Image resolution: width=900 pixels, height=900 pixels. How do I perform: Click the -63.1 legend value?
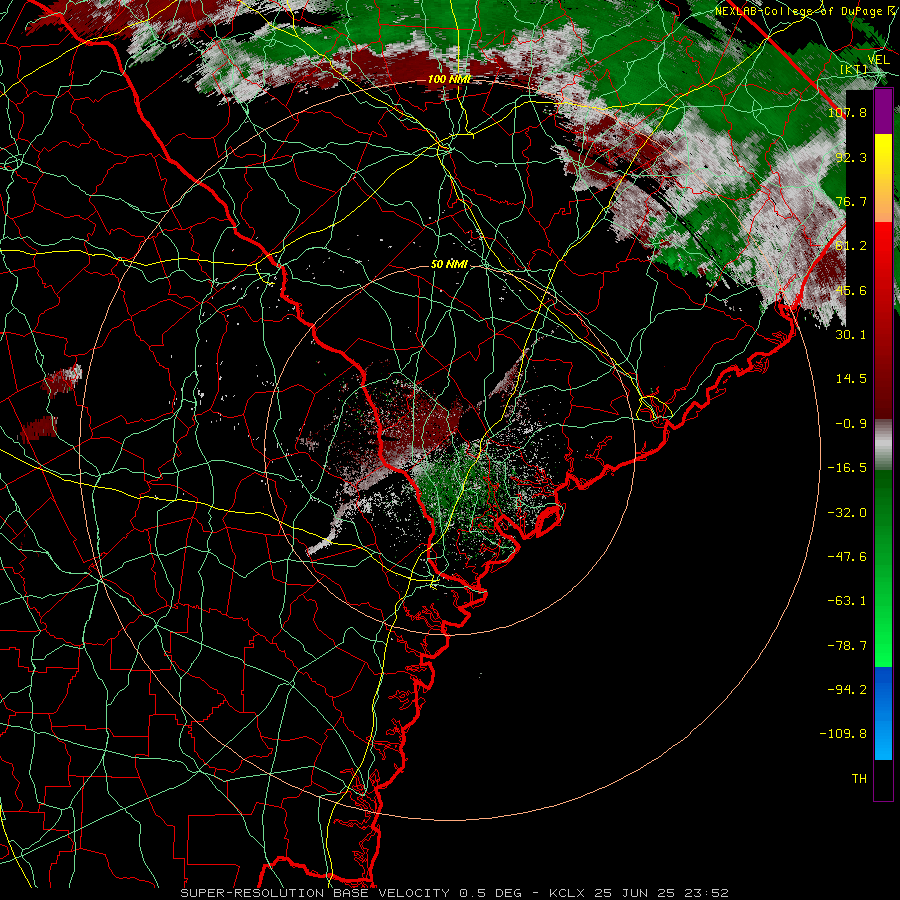coord(847,601)
